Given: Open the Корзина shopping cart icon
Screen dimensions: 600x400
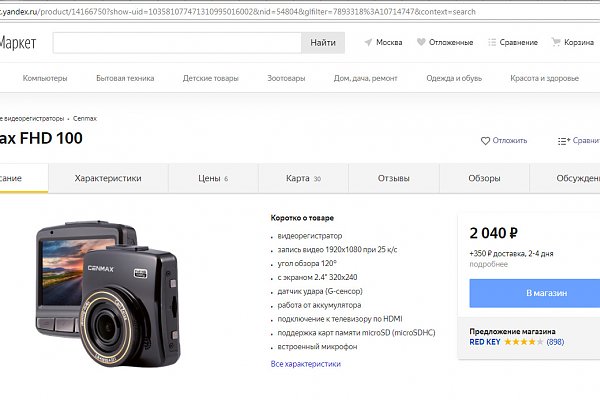Looking at the screenshot, I should pos(556,43).
